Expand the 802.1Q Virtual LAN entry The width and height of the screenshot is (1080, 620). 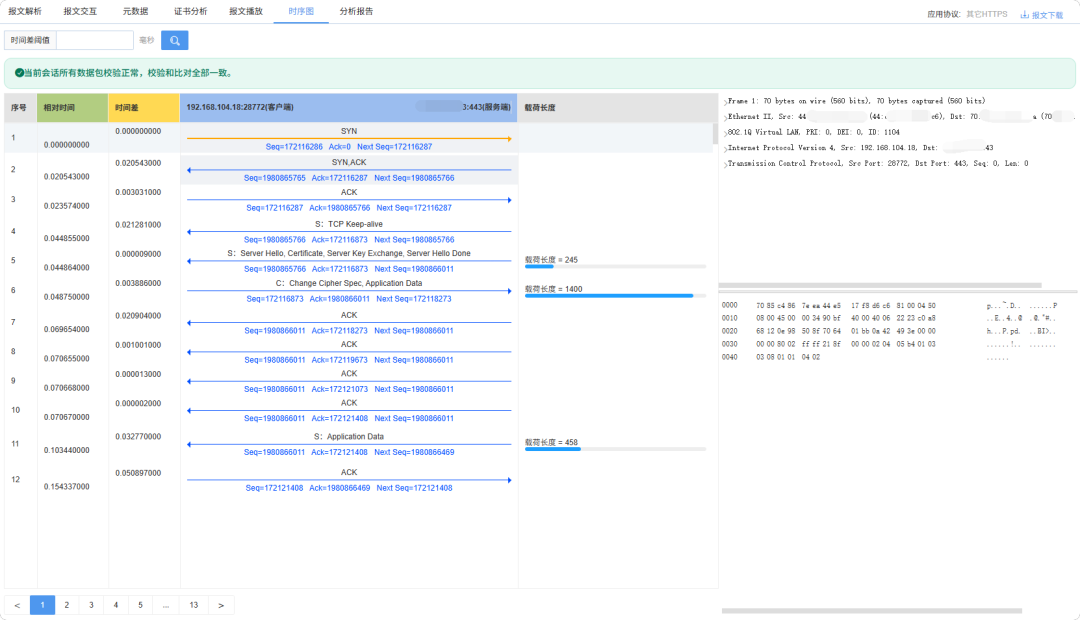tap(726, 133)
